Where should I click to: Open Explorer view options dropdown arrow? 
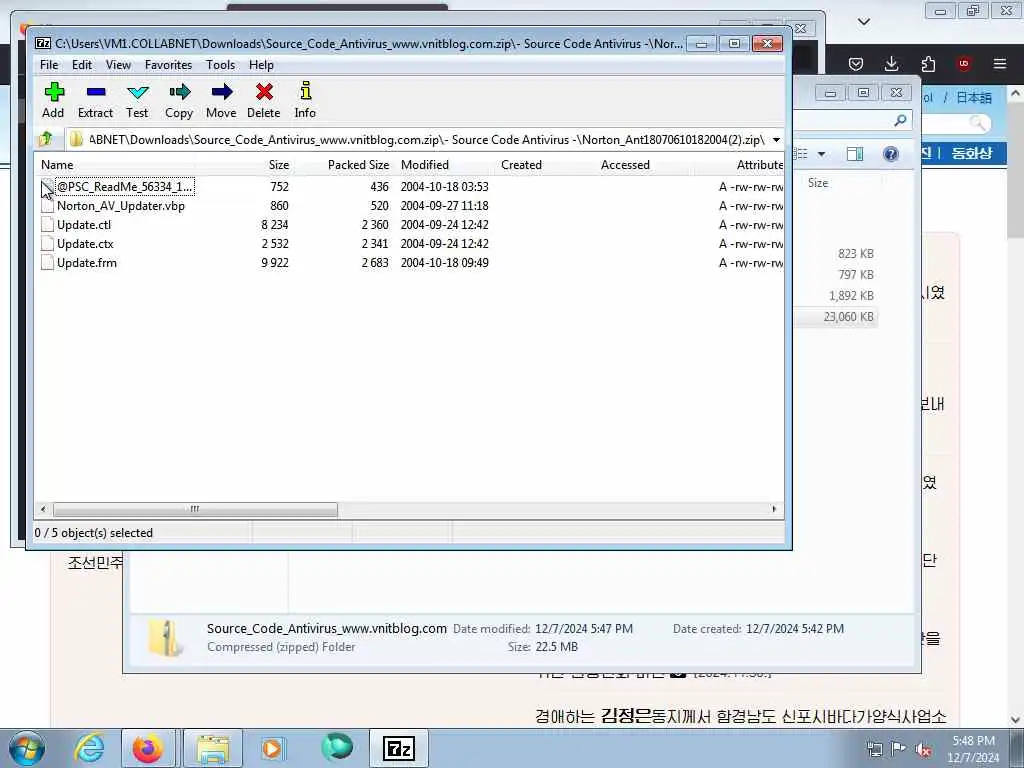pos(822,154)
